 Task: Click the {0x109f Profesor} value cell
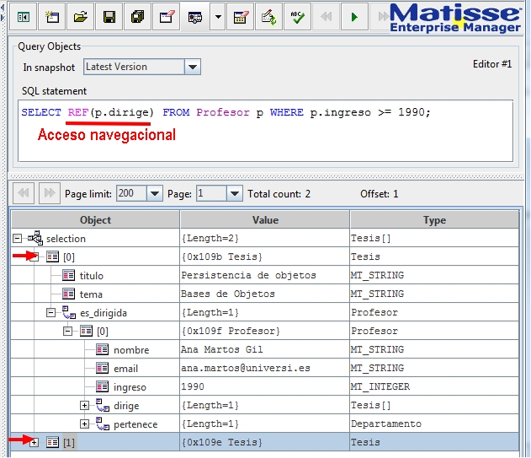coord(264,331)
